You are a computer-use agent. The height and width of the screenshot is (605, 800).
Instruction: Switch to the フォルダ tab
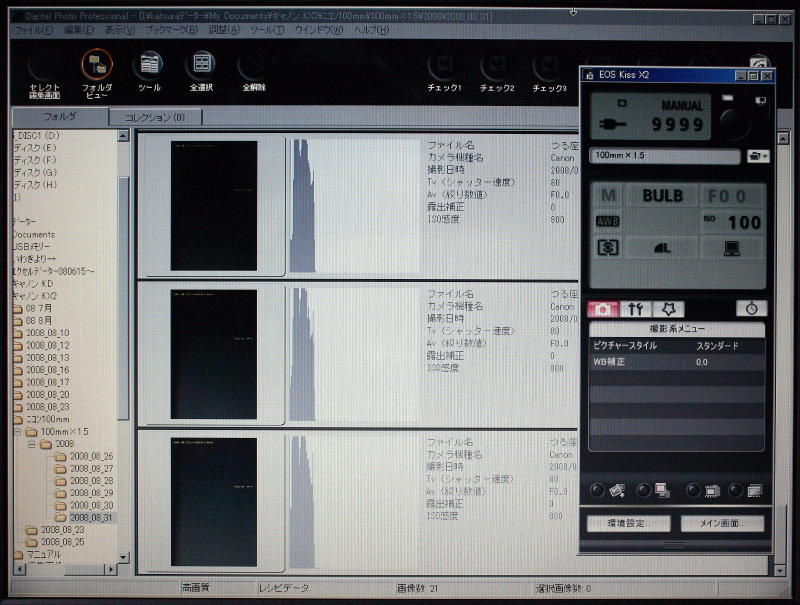pos(60,117)
